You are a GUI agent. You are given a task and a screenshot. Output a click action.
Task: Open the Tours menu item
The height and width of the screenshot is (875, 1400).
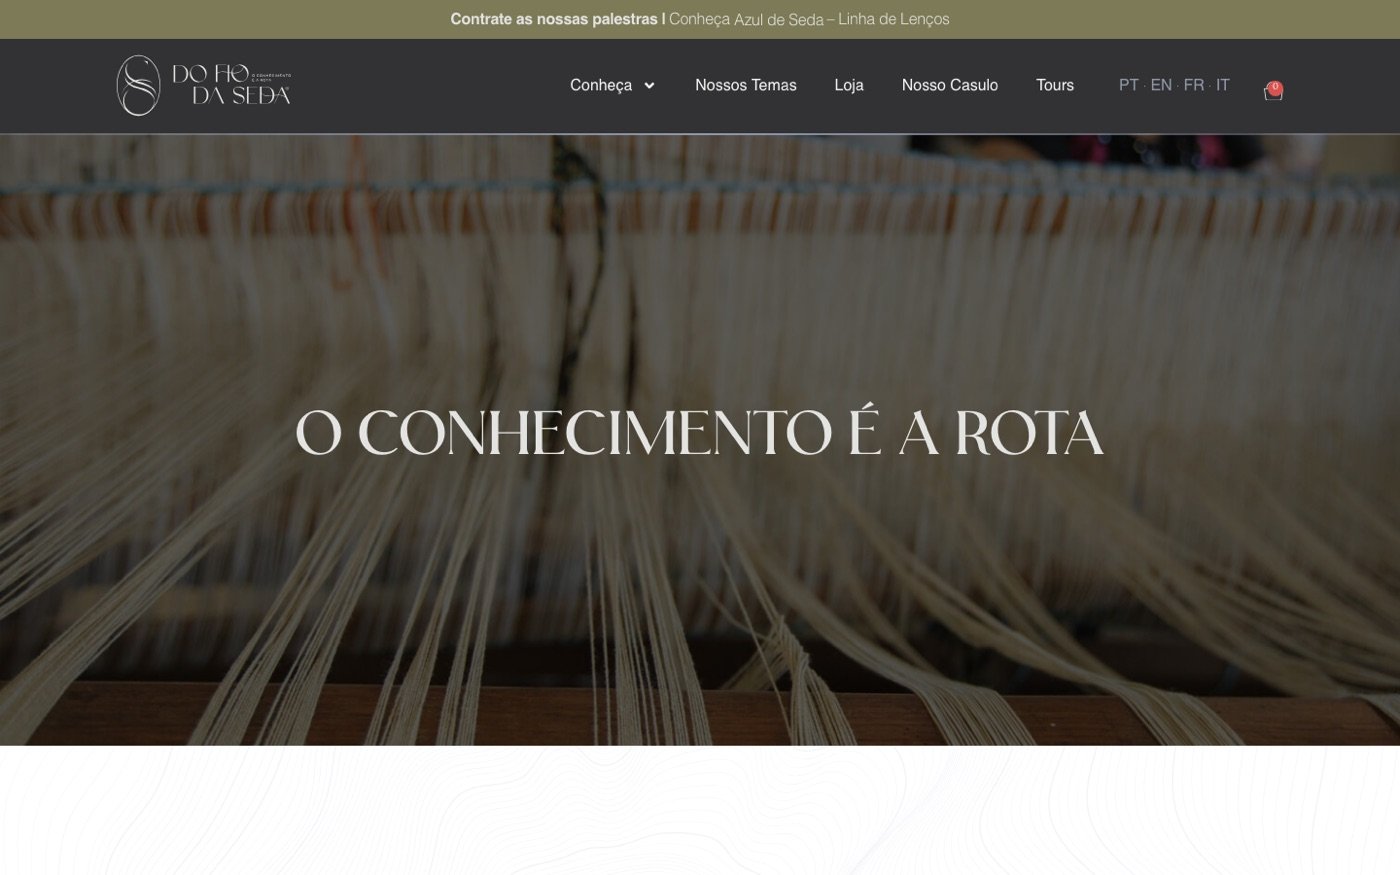1055,86
